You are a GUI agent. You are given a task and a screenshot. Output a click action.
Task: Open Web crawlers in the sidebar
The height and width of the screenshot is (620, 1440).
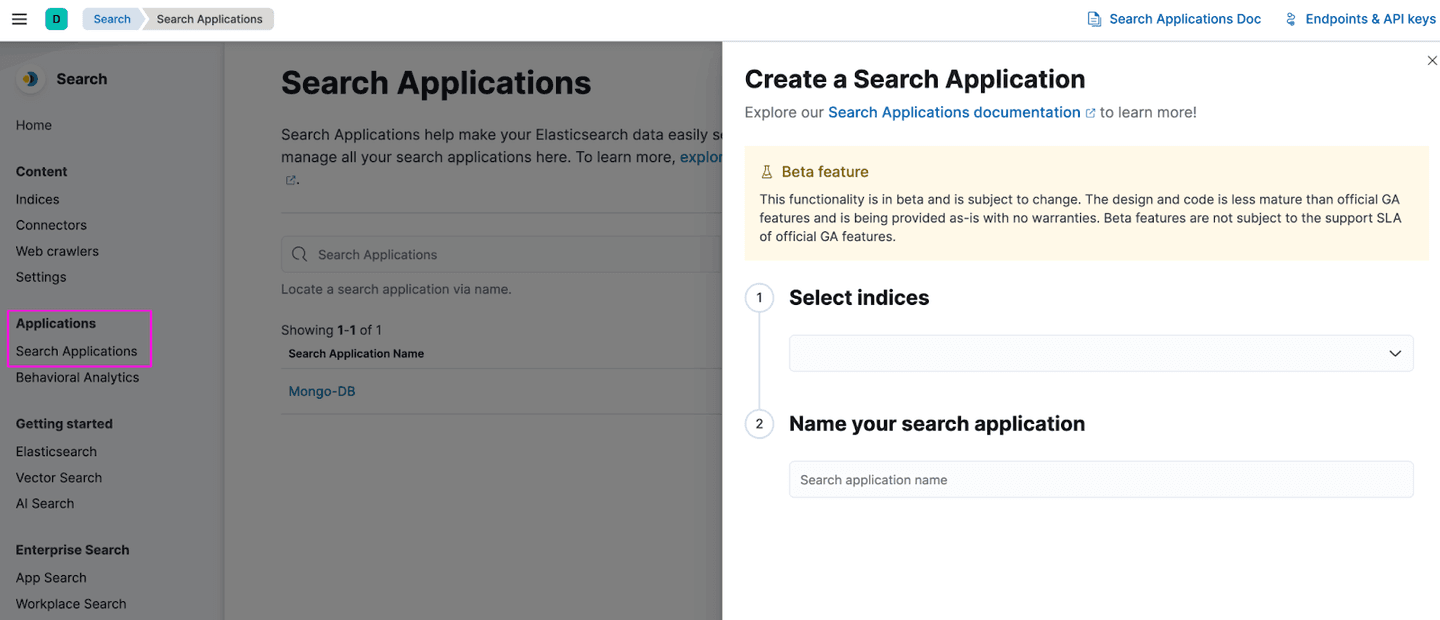point(57,251)
